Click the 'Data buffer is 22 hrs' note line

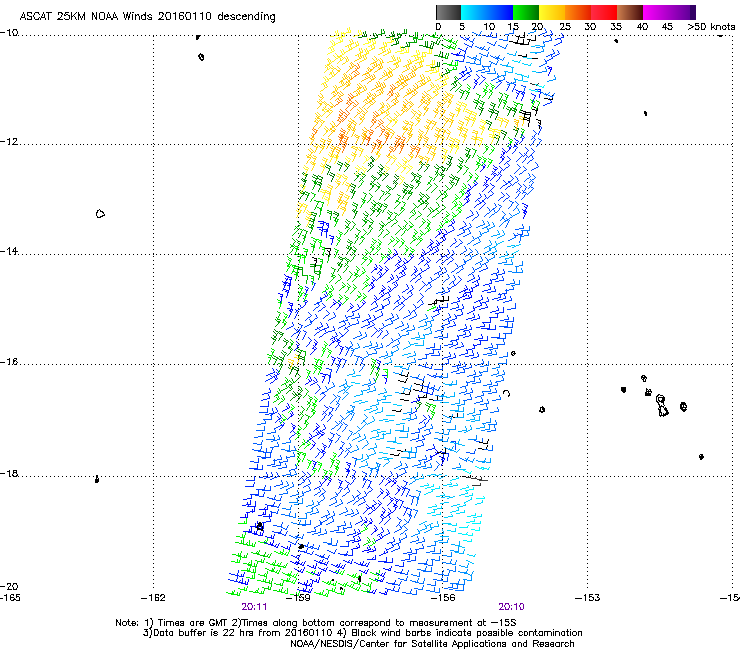tap(362, 633)
